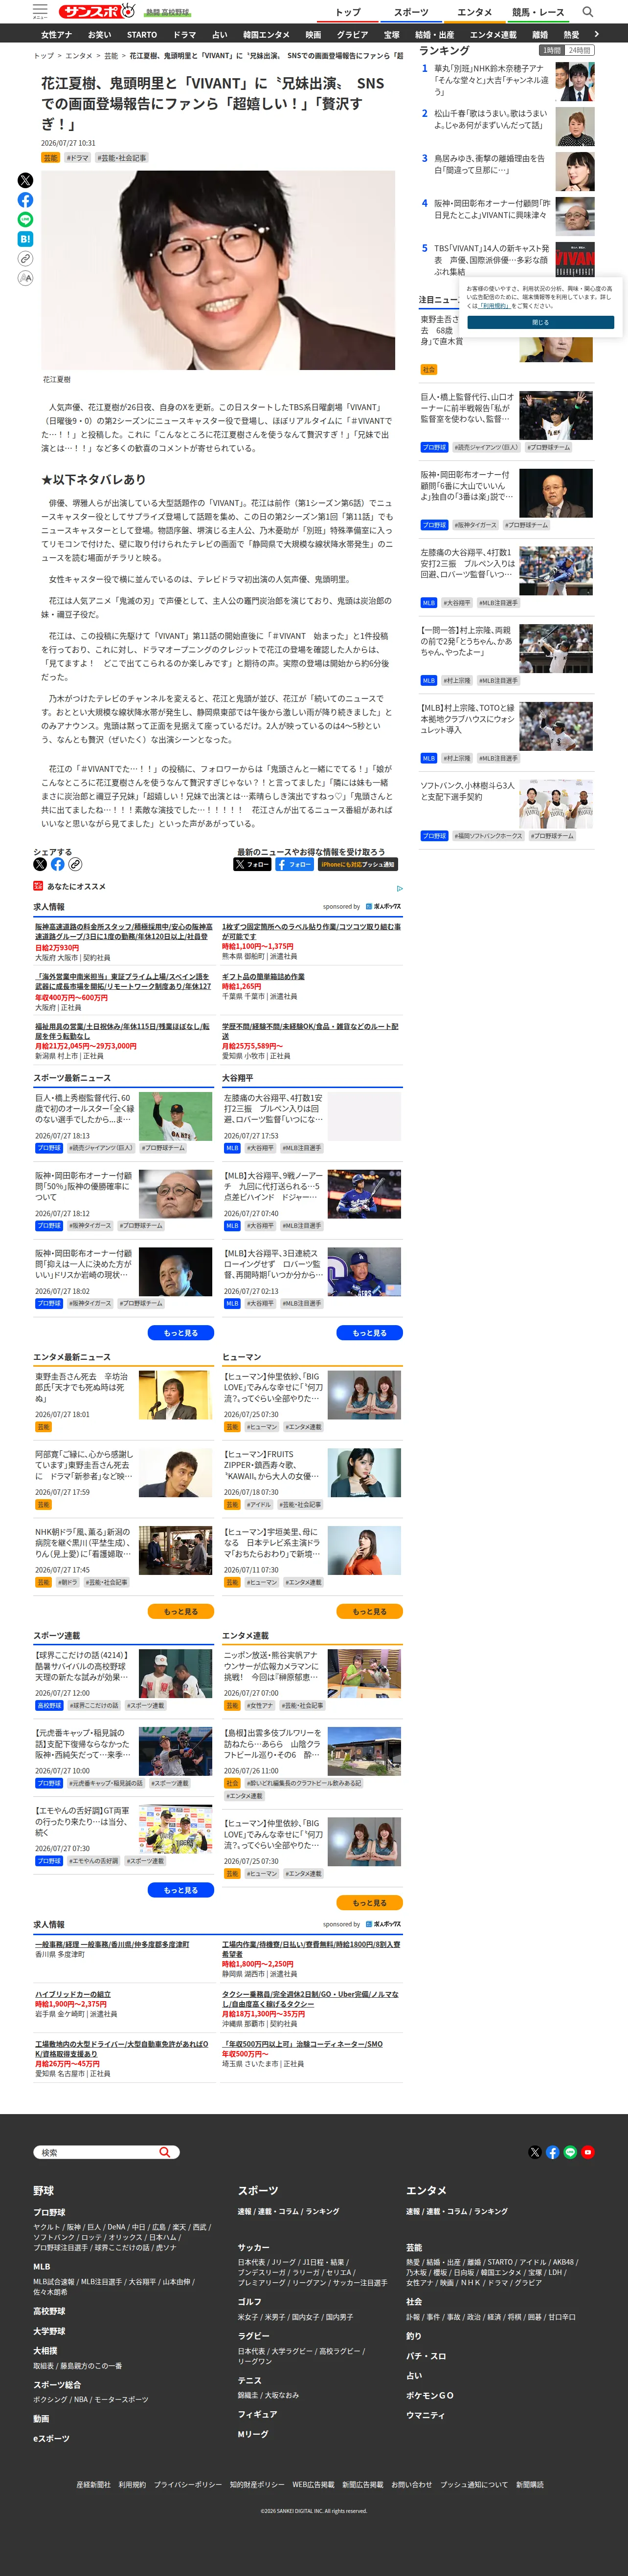
Task: Open the footer LINE social icon
Action: [x=570, y=2152]
